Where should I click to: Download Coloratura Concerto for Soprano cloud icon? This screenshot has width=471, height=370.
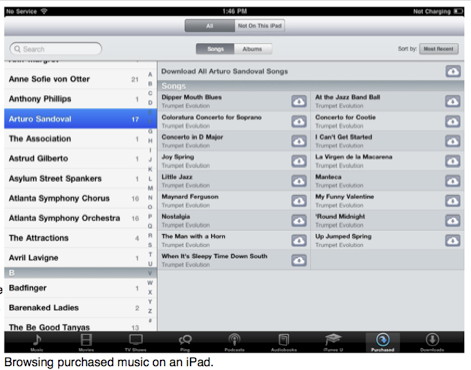pos(299,121)
